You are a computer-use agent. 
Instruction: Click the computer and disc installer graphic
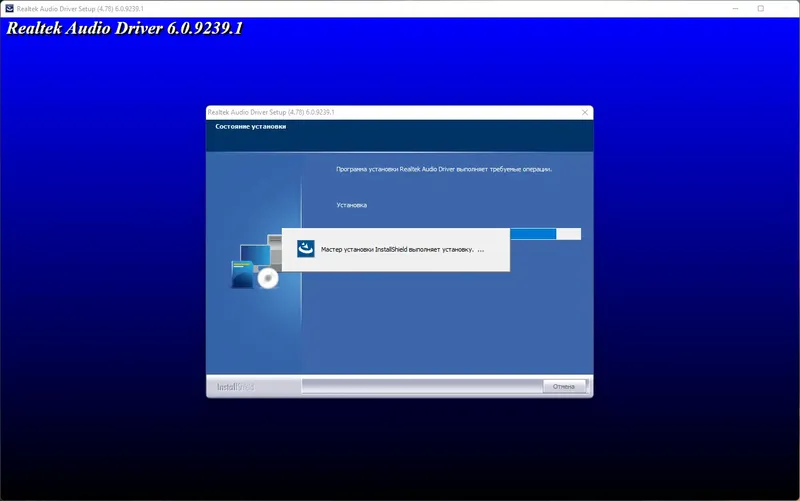point(256,262)
